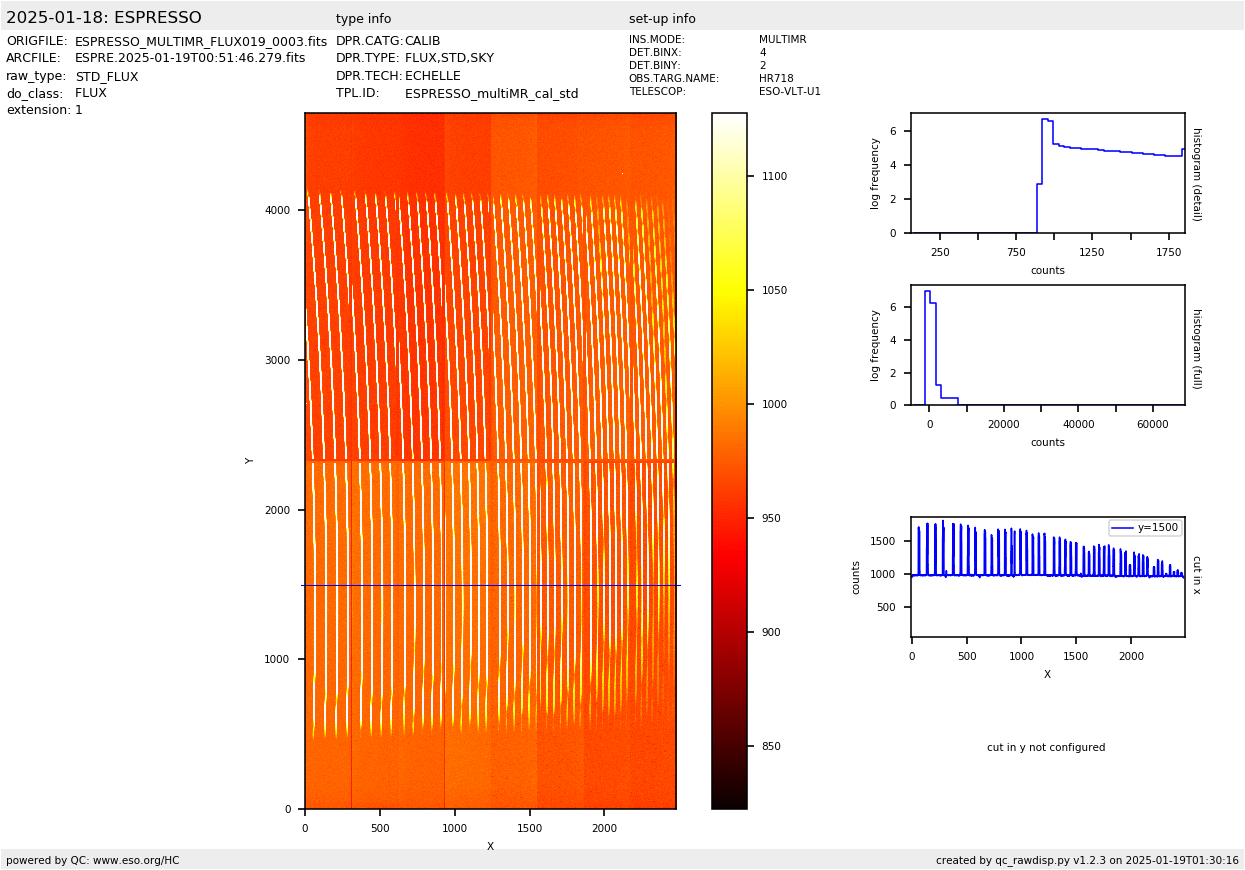Image resolution: width=1245 pixels, height=870 pixels.
Task: Click the main detector raw image
Action: click(x=490, y=400)
